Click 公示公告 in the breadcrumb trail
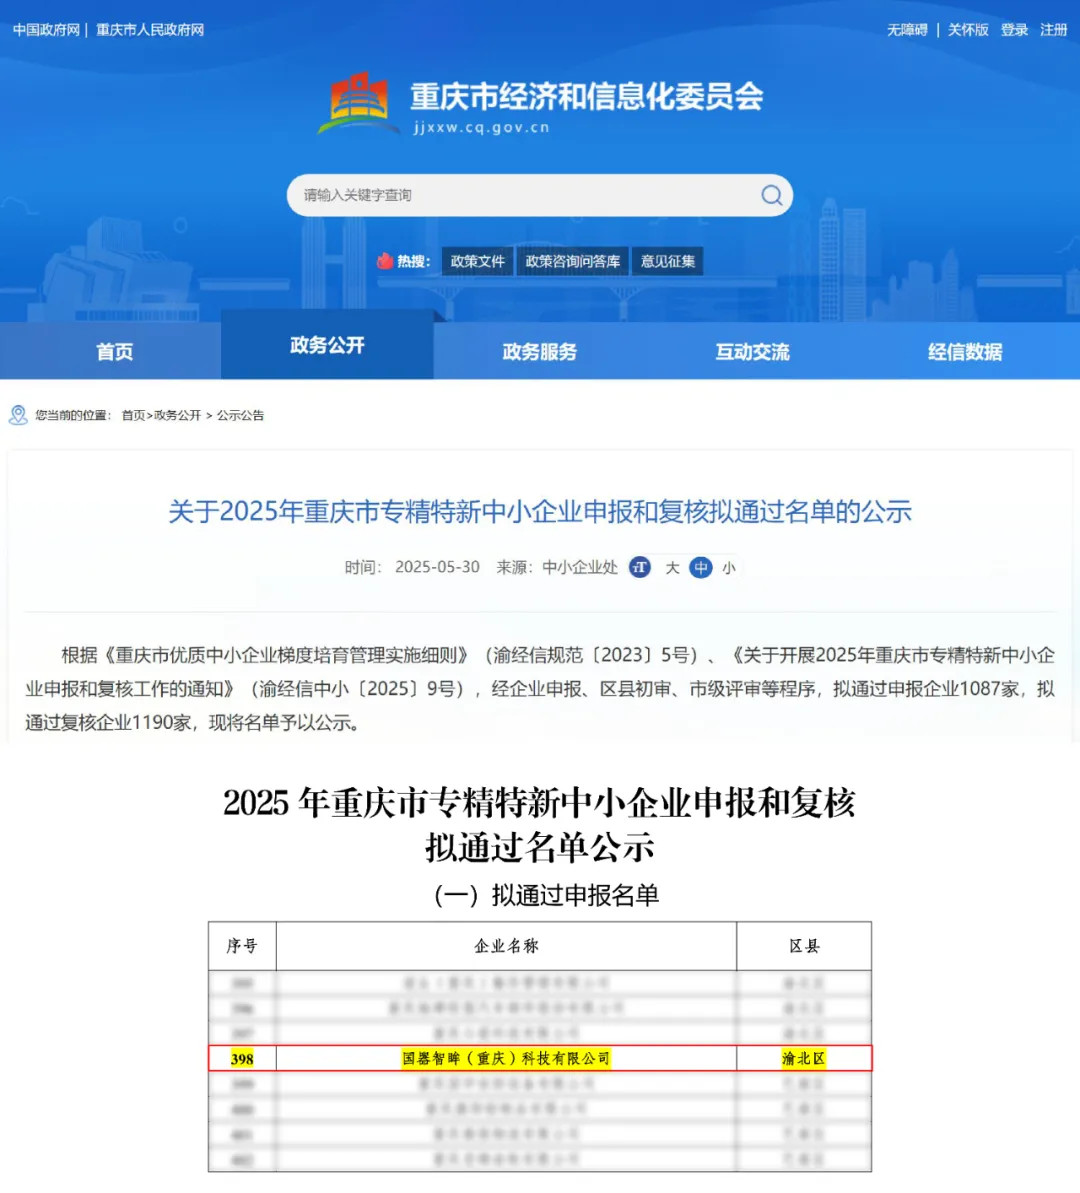1080x1193 pixels. pyautogui.click(x=241, y=415)
